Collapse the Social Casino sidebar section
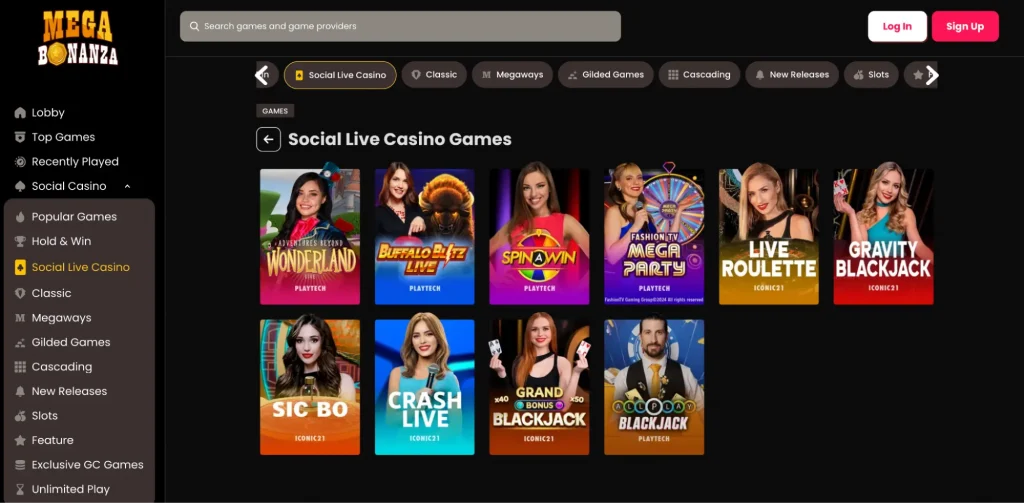The width and height of the screenshot is (1024, 503). point(127,186)
